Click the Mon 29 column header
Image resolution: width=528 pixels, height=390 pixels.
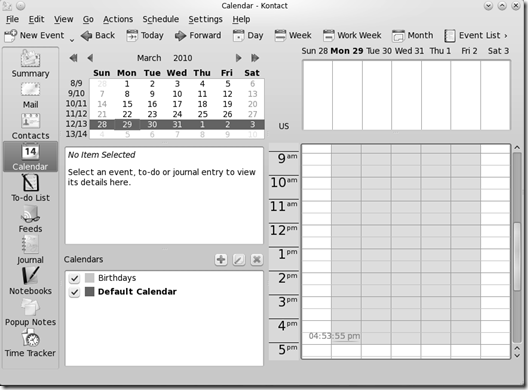[347, 51]
